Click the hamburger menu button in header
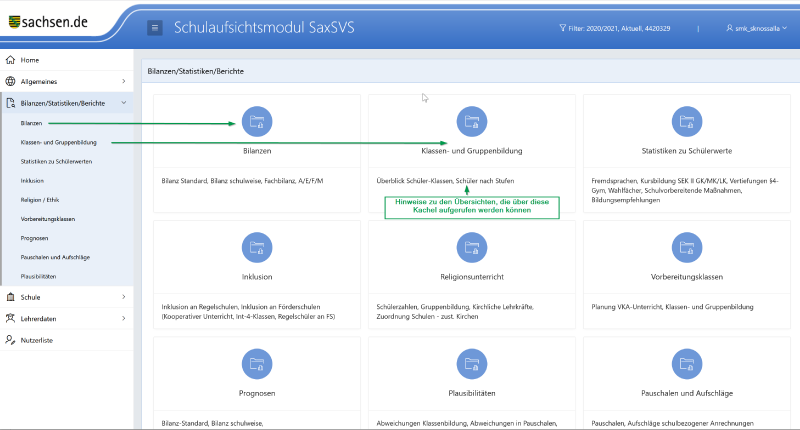 (x=155, y=28)
